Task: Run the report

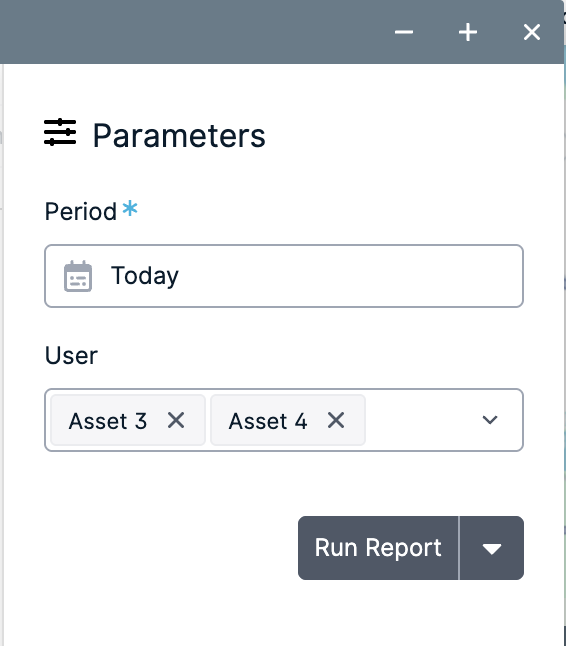Action: pyautogui.click(x=378, y=548)
